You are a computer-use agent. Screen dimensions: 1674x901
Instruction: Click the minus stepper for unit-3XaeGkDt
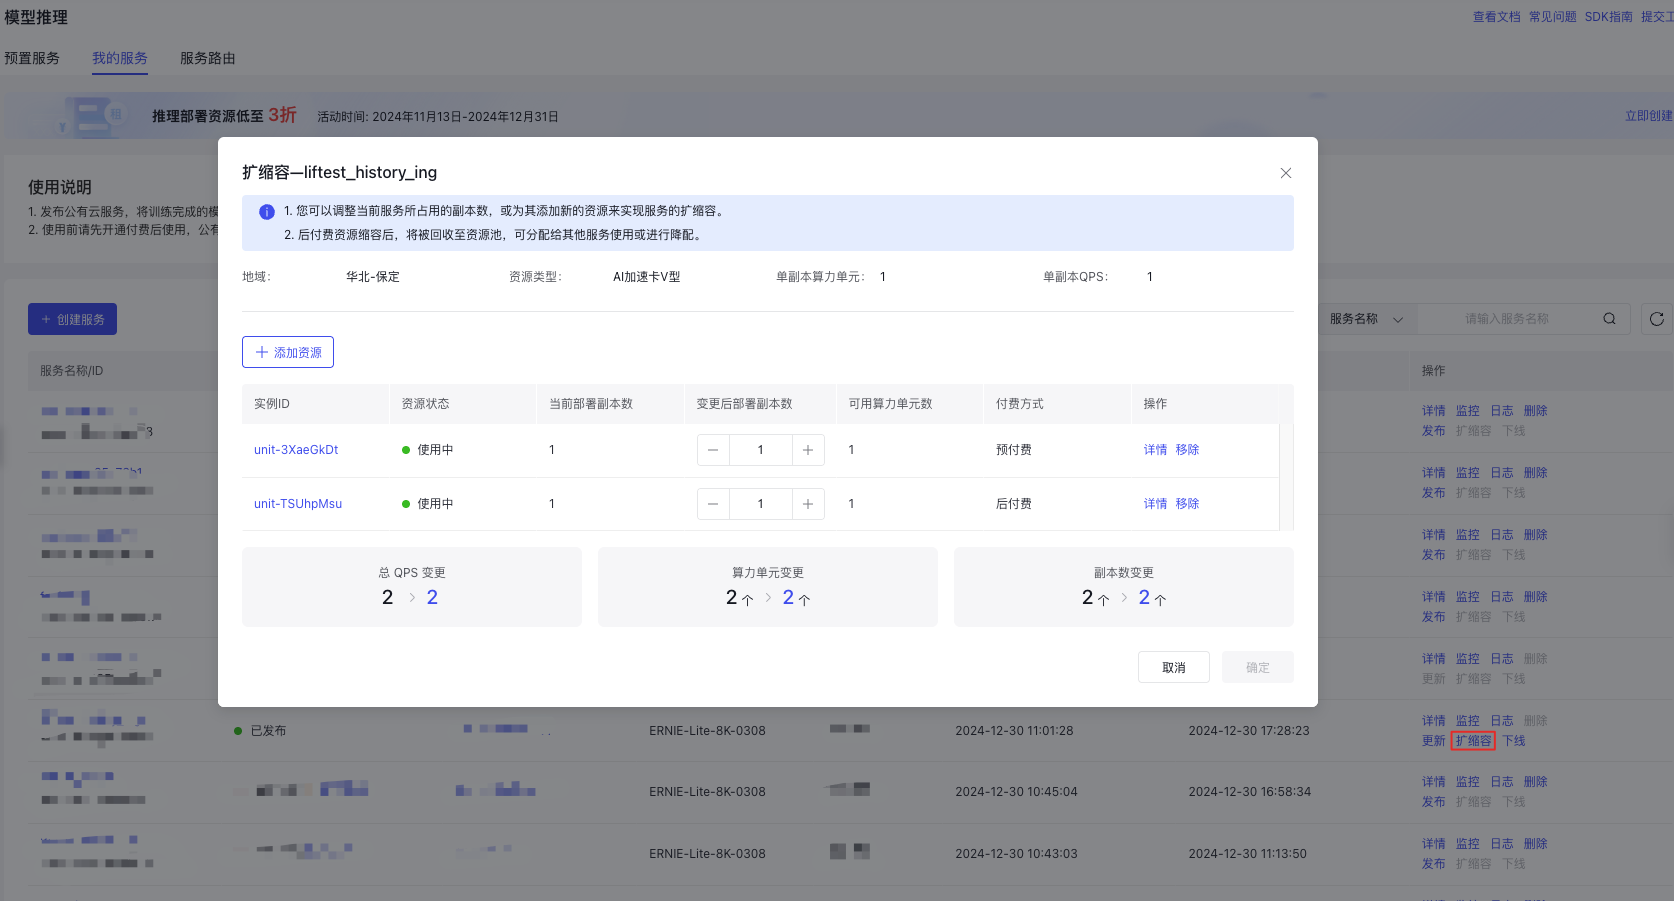coord(713,450)
